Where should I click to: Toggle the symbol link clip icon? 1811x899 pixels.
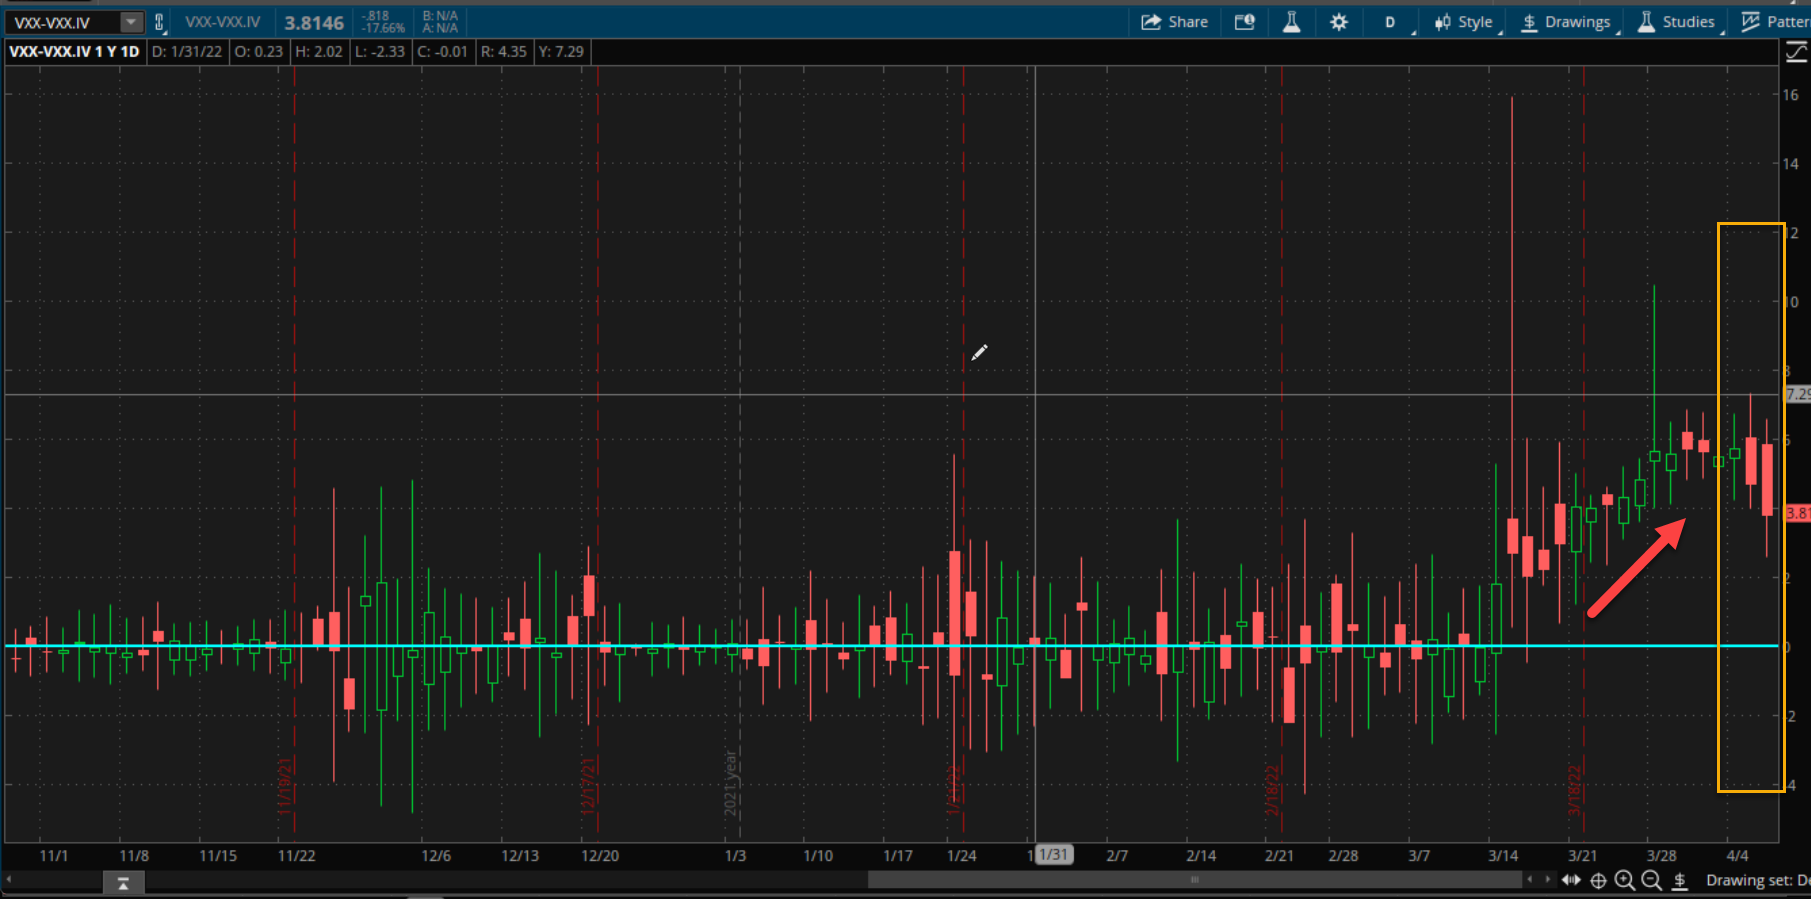click(x=159, y=22)
